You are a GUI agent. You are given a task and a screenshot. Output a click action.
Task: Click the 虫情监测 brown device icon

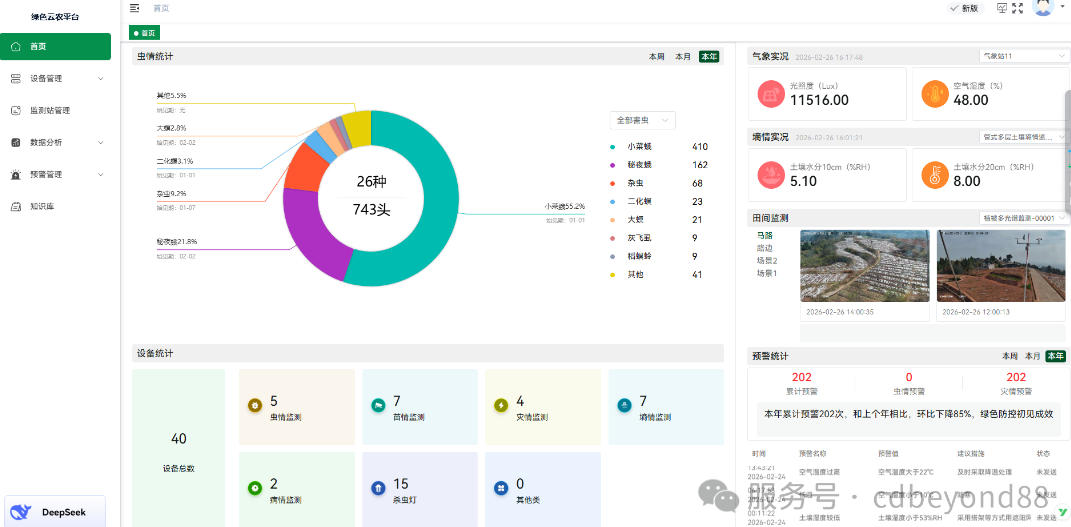pos(255,405)
